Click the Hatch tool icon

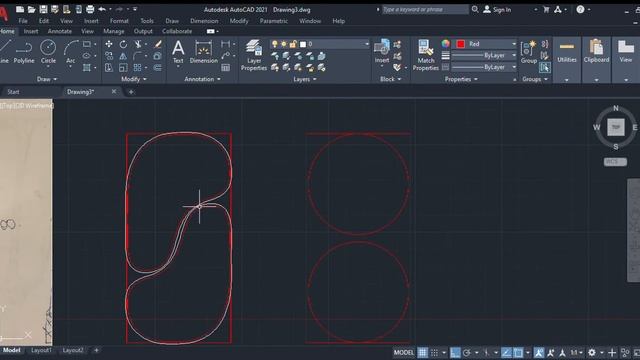[87, 67]
